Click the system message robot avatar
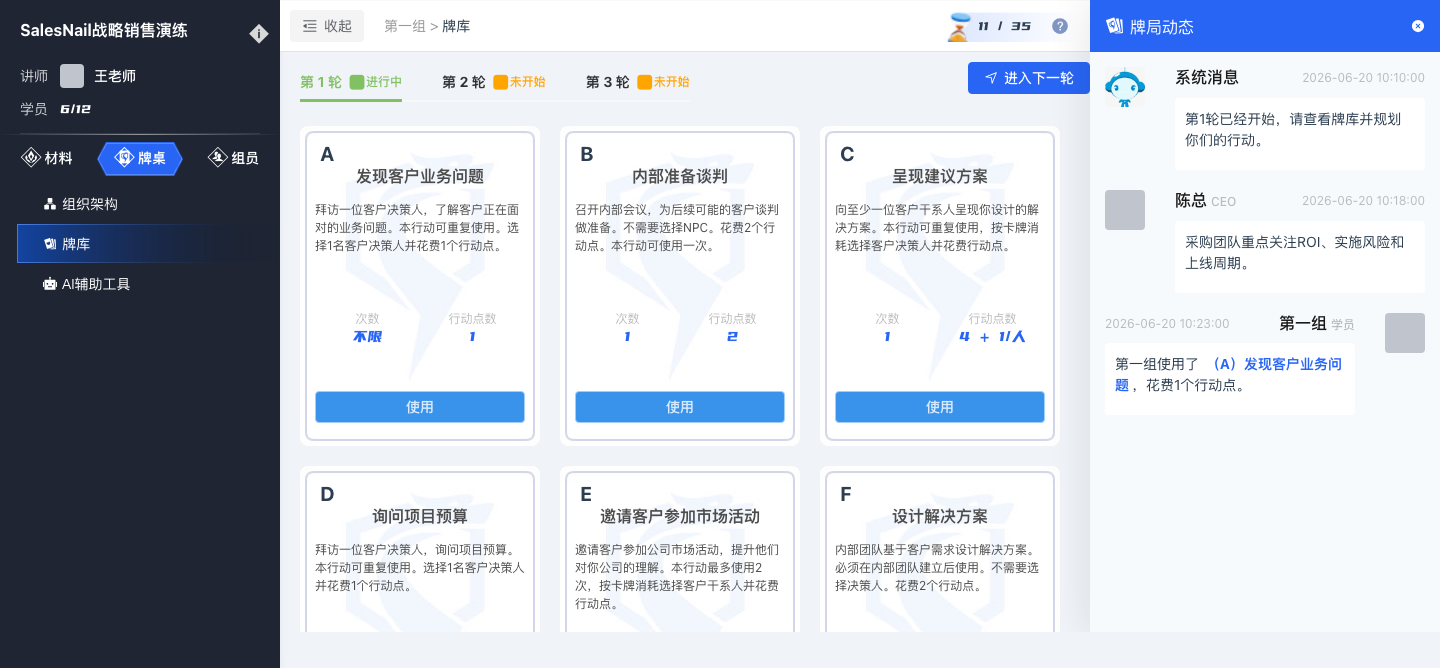Image resolution: width=1440 pixels, height=668 pixels. tap(1125, 89)
